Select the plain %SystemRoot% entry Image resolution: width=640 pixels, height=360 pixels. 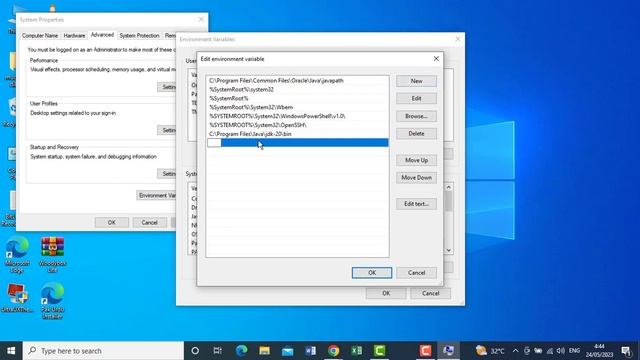[298, 98]
